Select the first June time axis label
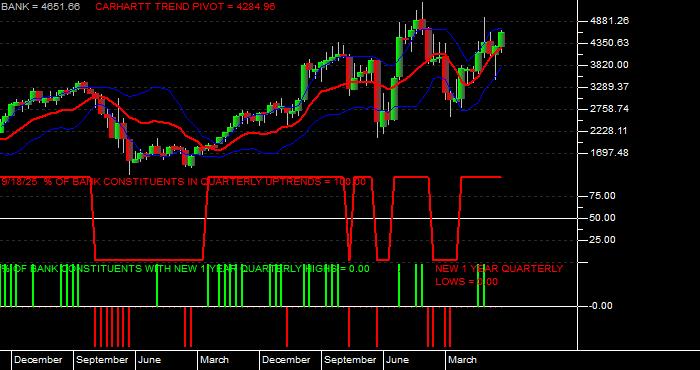The height and width of the screenshot is (370, 700). [x=149, y=360]
